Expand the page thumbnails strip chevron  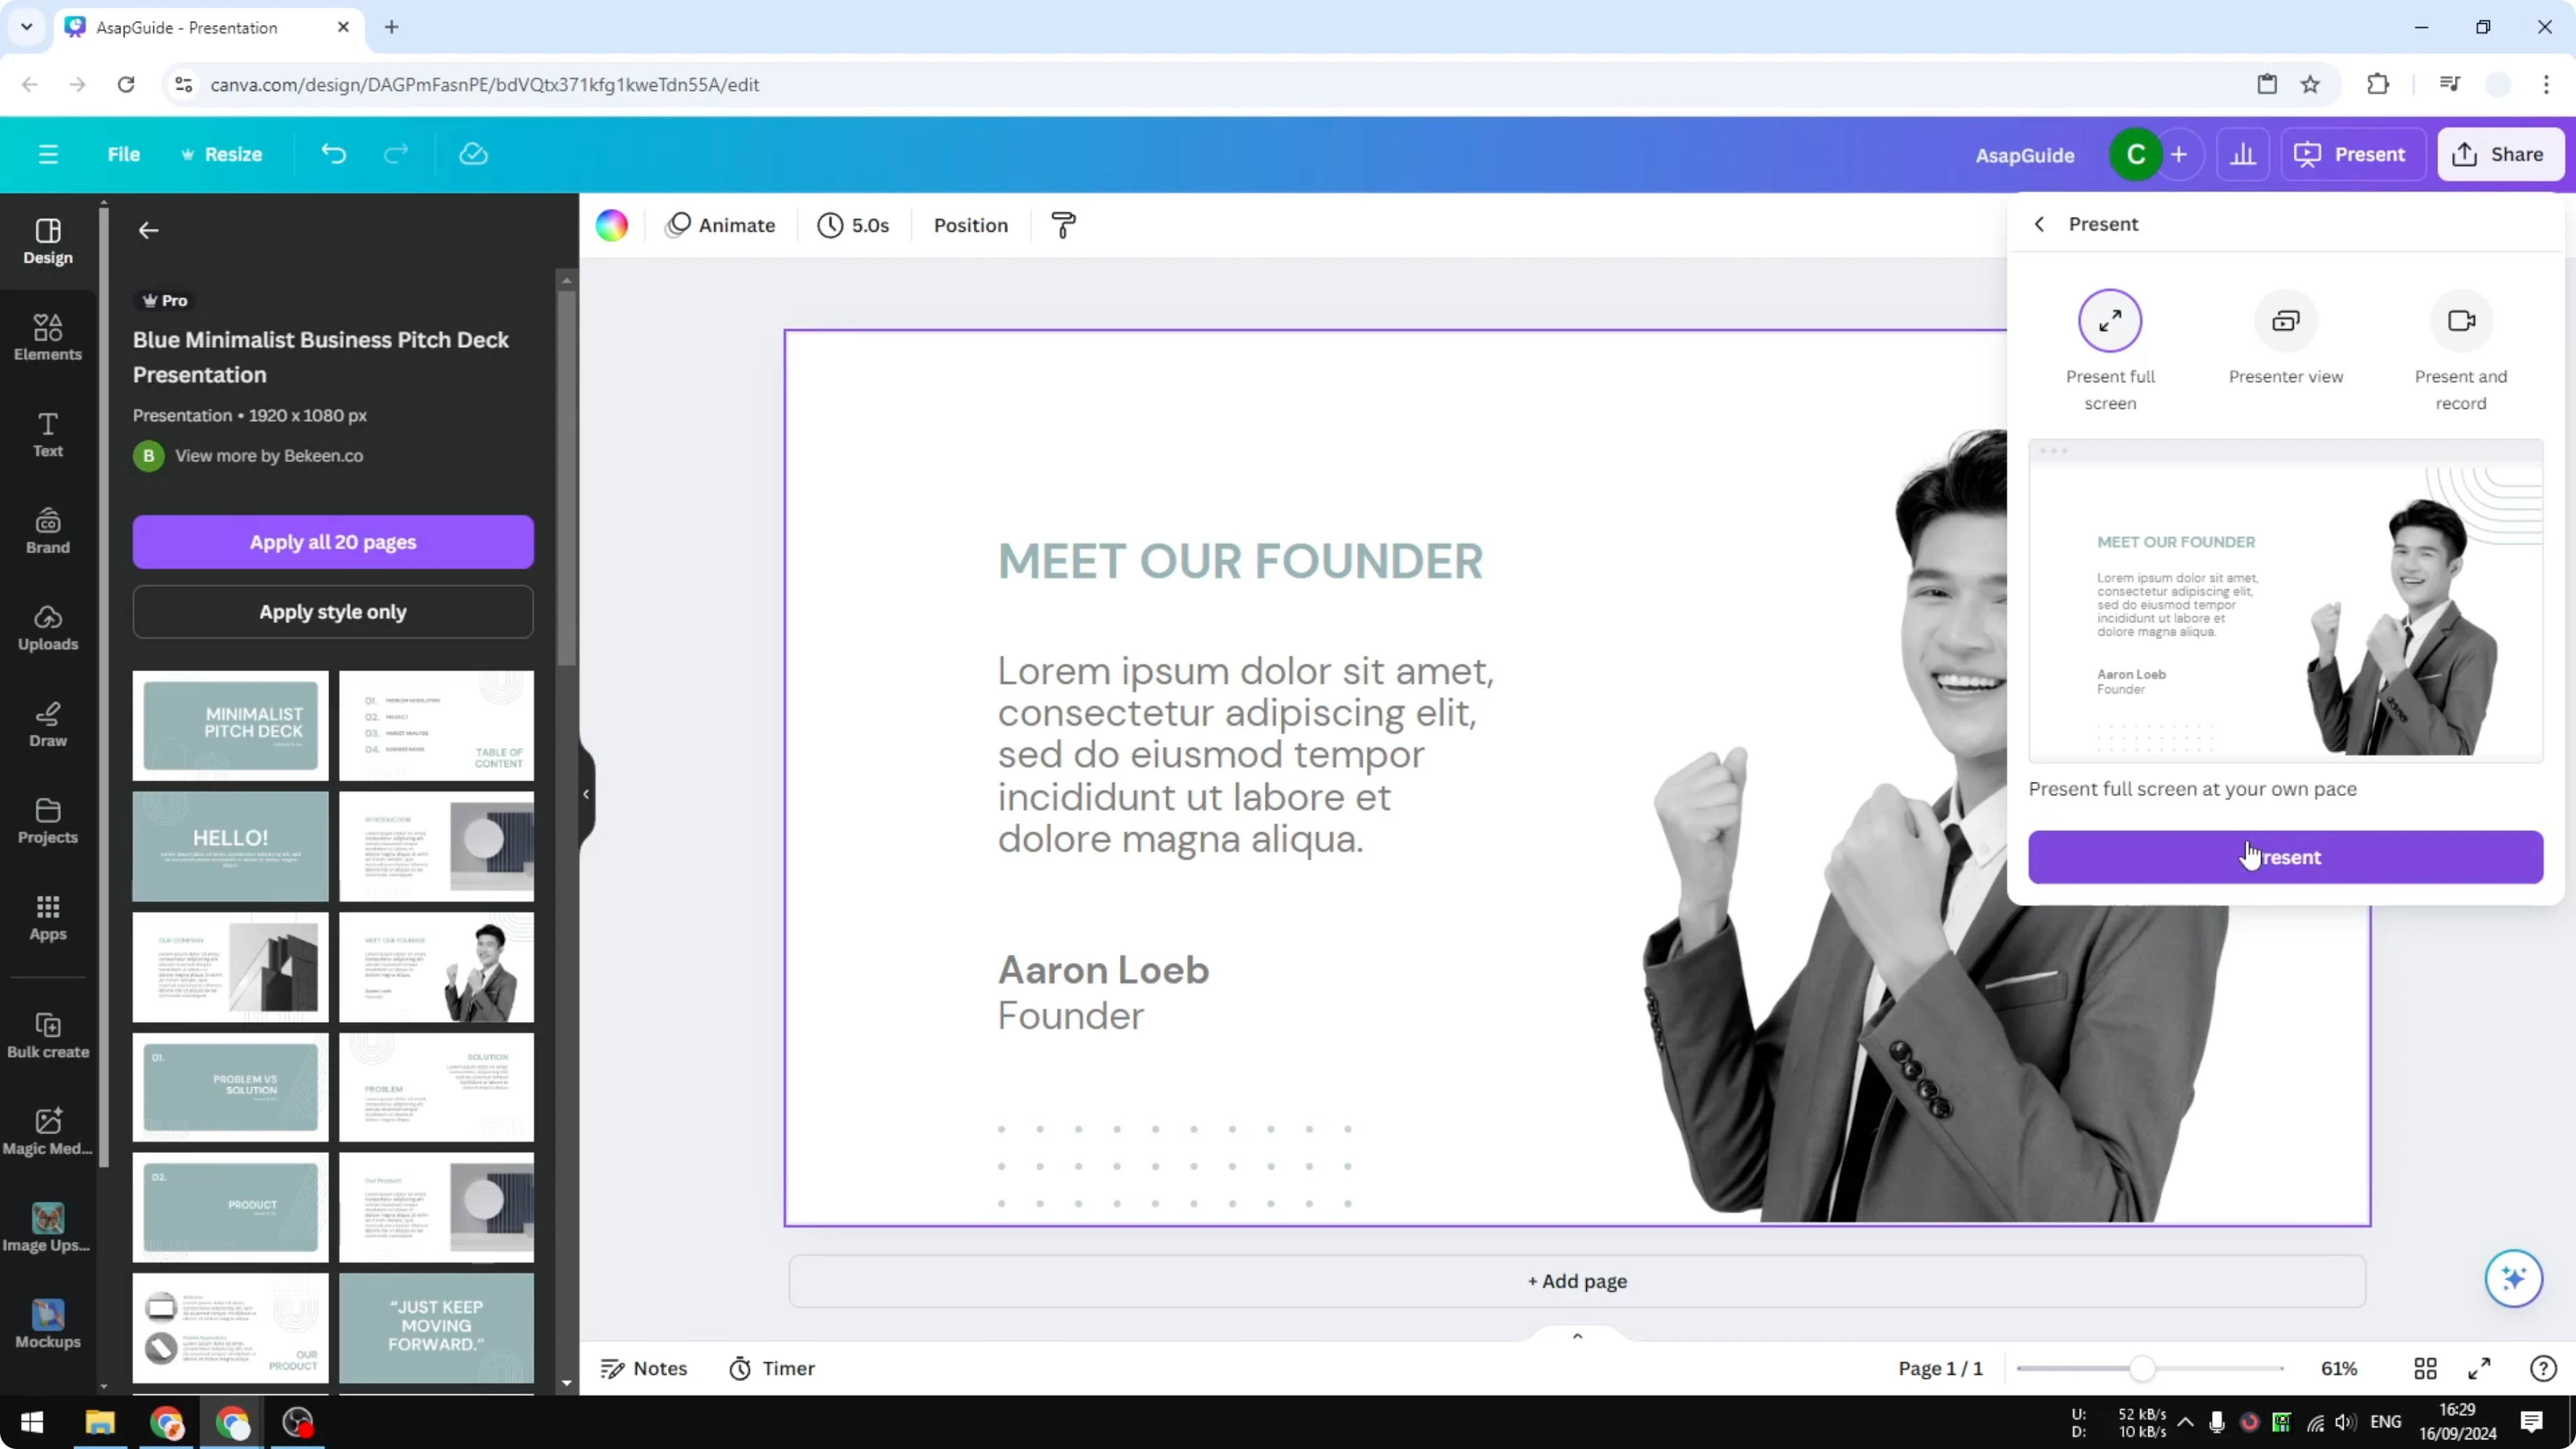pos(1577,1336)
